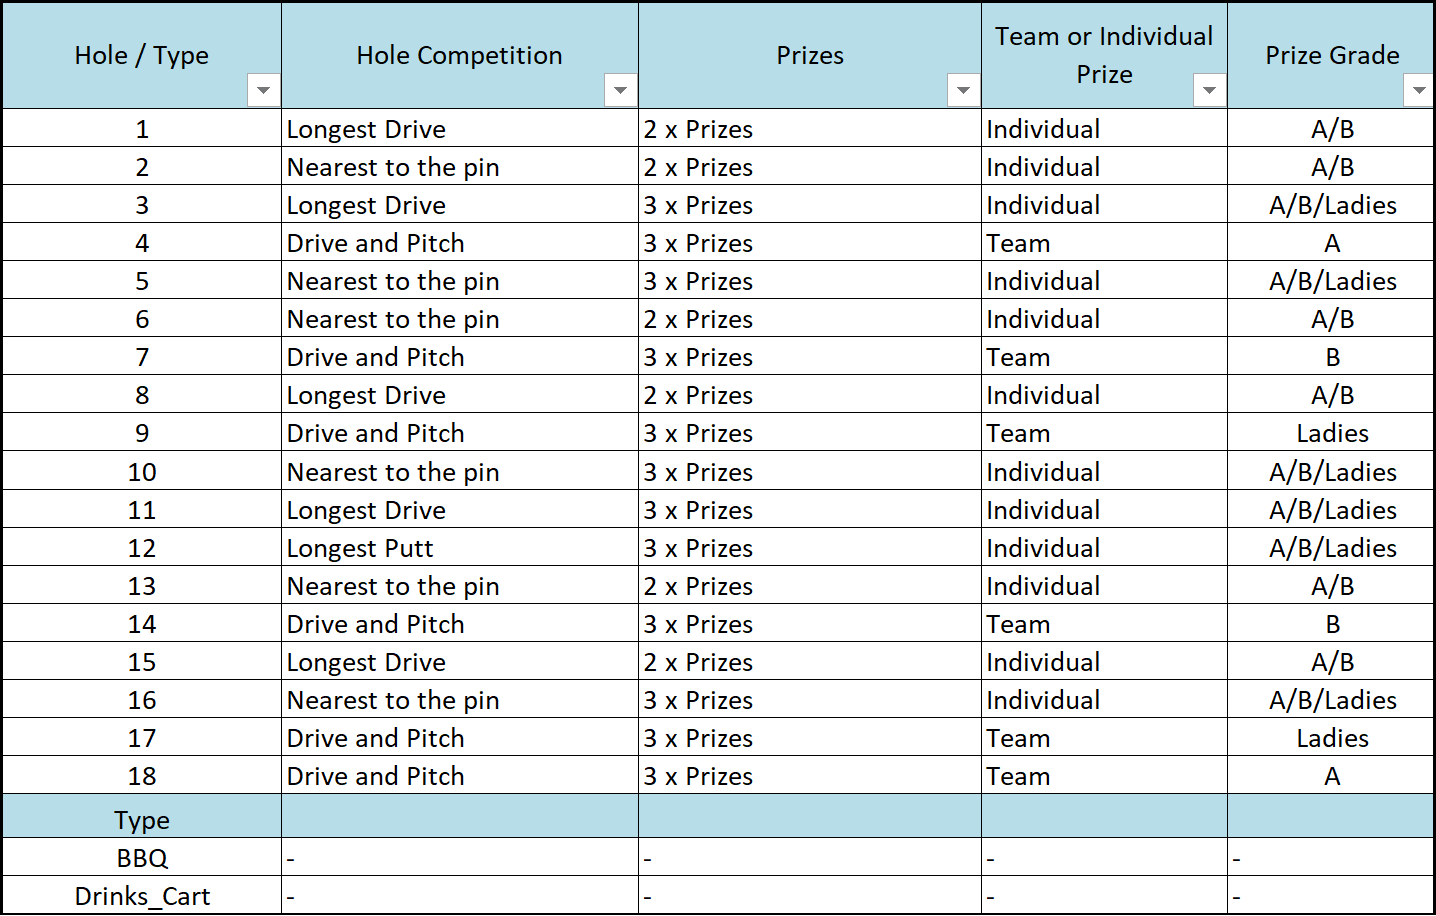Open the Hole Competition filter dropdown
The image size is (1436, 916).
pos(620,91)
